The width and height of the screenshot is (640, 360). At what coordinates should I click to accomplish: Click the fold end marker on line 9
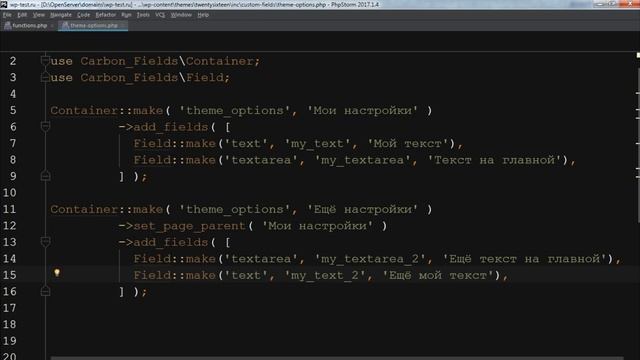pos(45,176)
